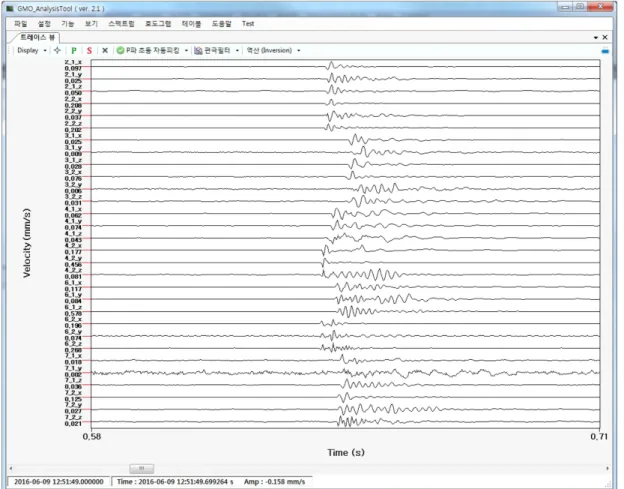Maximize the GMO_AnalysisTool window
The height and width of the screenshot is (489, 624).
(x=580, y=7)
